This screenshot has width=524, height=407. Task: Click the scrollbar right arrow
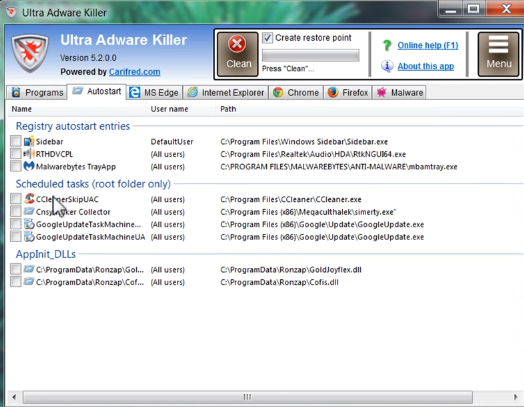tap(515, 397)
